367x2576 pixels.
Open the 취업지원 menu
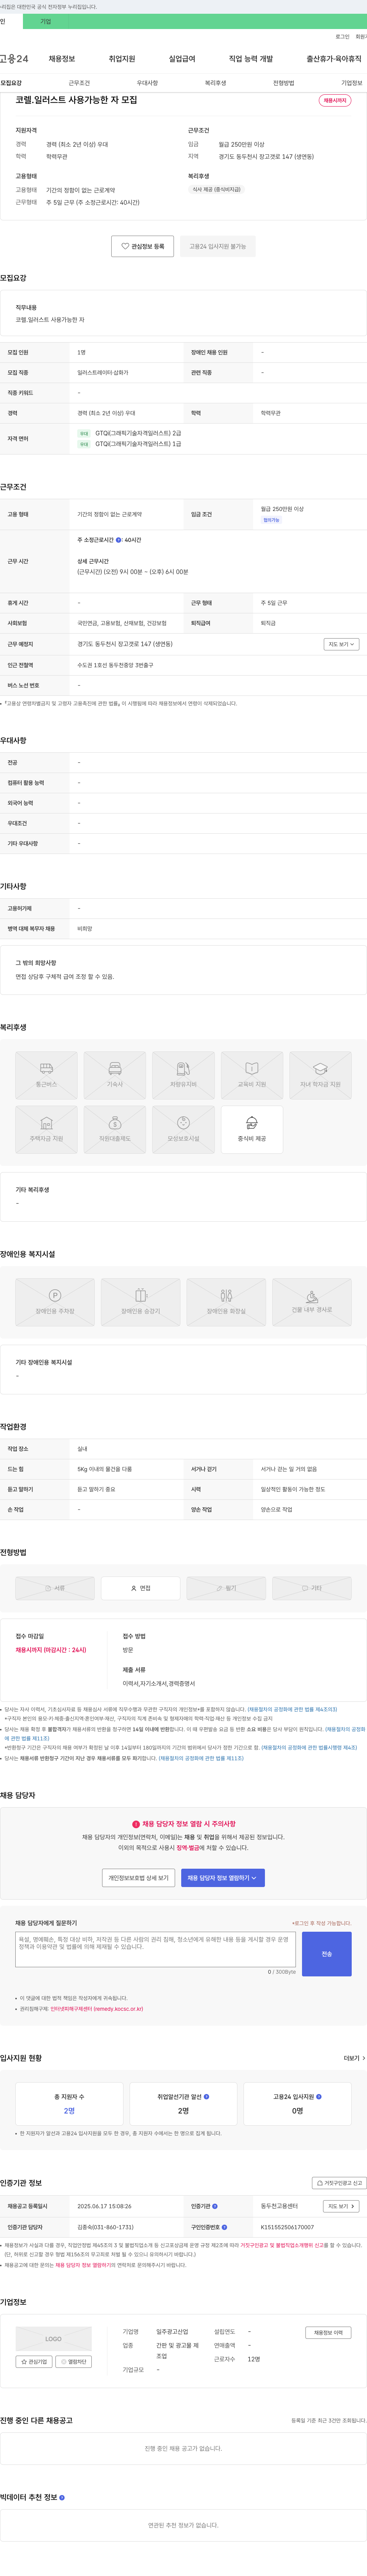[121, 59]
